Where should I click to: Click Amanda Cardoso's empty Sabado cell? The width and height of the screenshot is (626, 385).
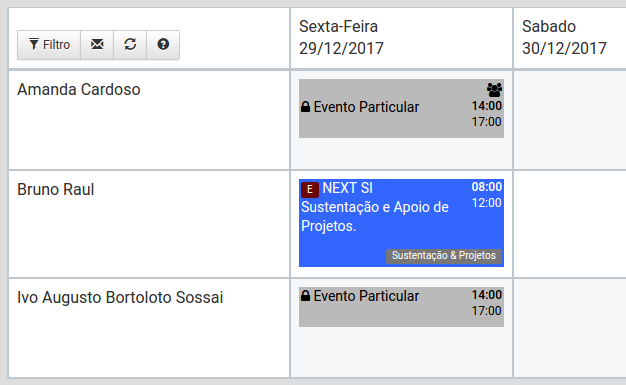coord(570,120)
